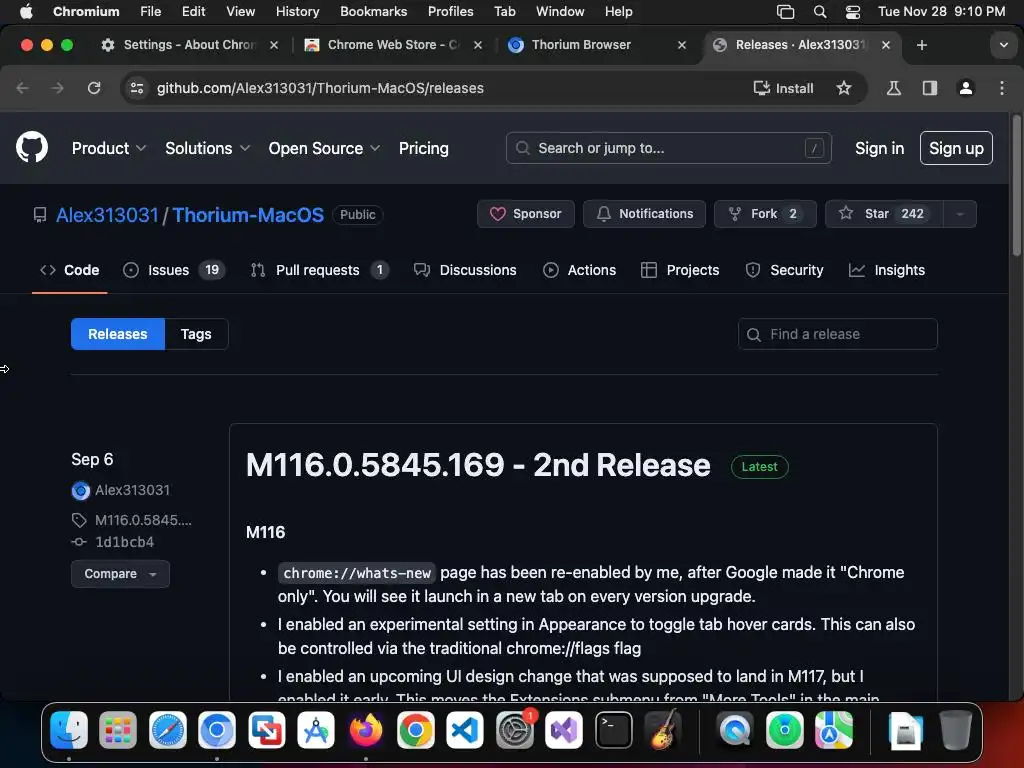Screen dimensions: 1024x768
Task: Open a new tab with plus icon
Action: click(x=921, y=45)
